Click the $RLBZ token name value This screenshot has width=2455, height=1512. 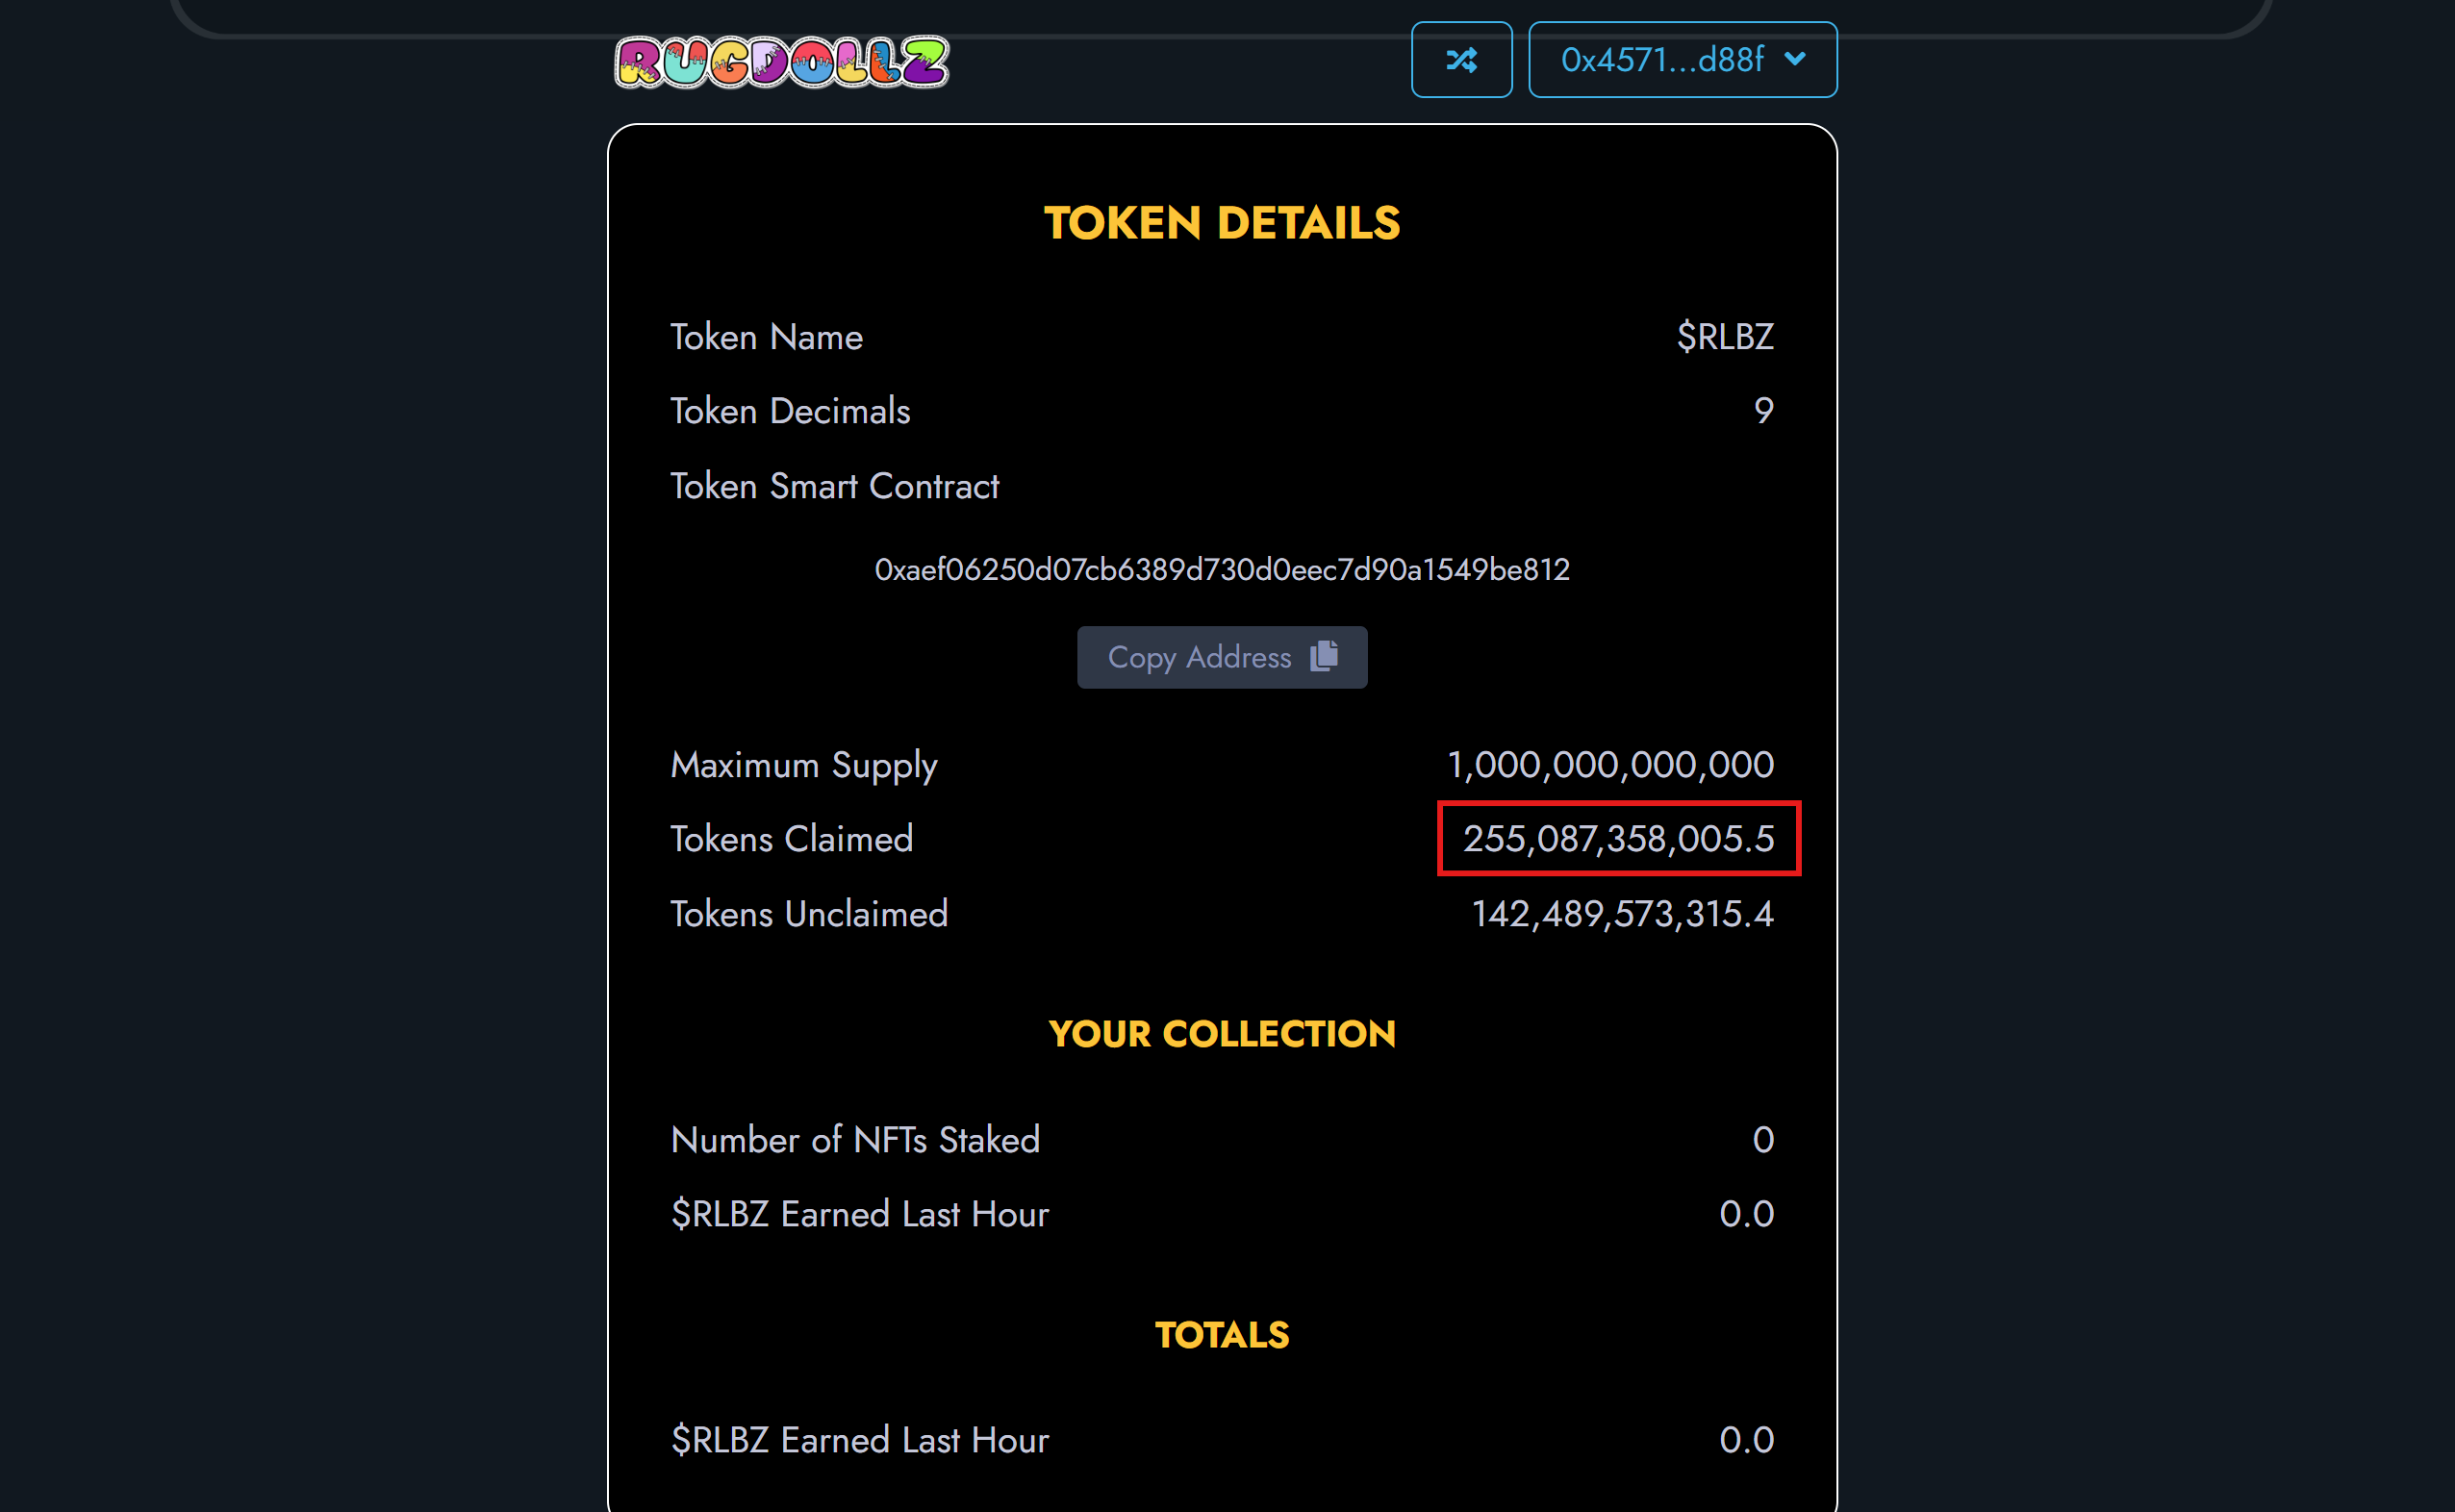pos(1724,337)
